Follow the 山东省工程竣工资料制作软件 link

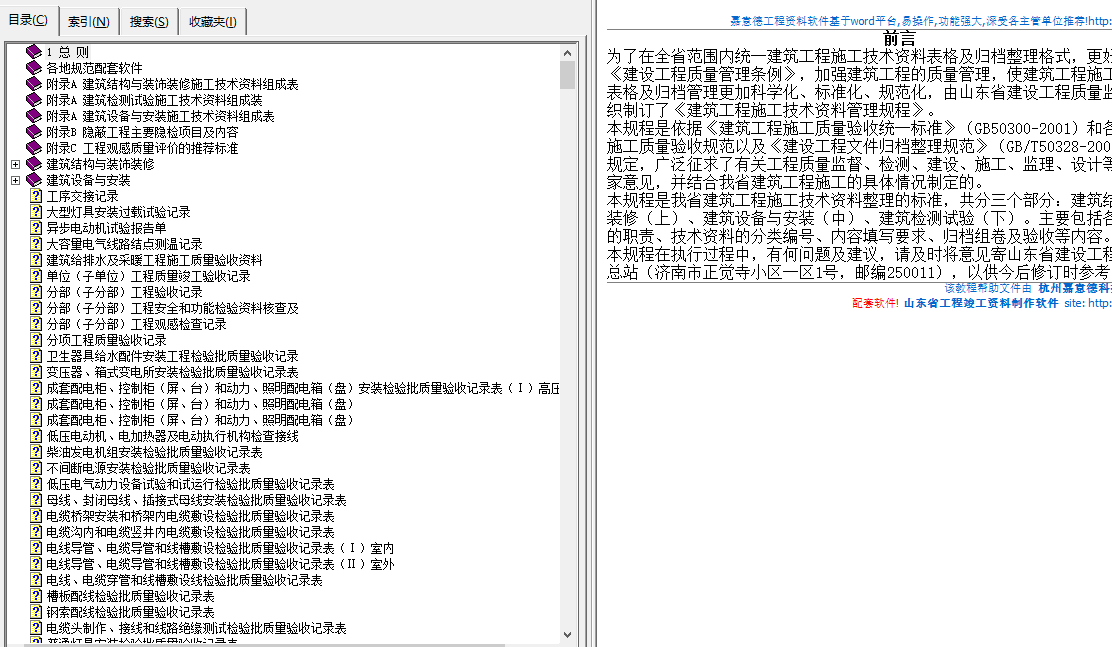[980, 303]
